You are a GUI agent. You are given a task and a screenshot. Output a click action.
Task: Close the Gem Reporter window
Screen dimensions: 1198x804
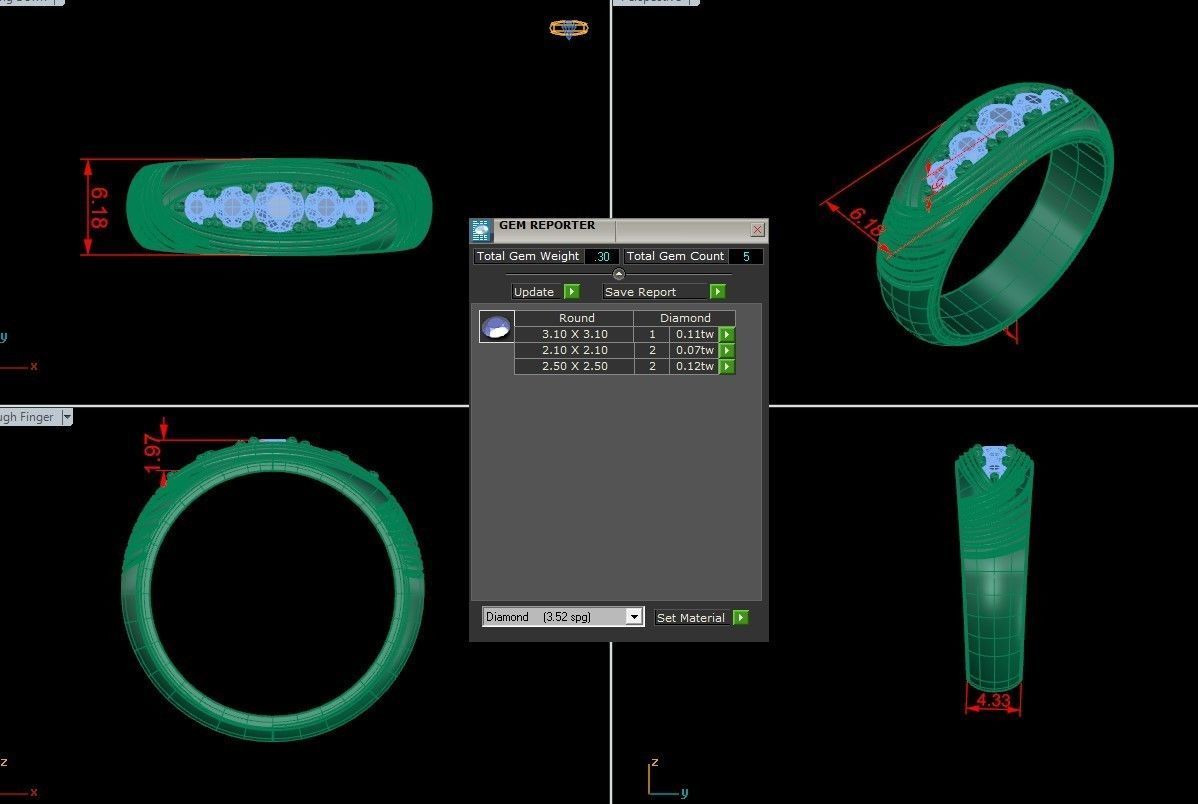click(x=756, y=229)
